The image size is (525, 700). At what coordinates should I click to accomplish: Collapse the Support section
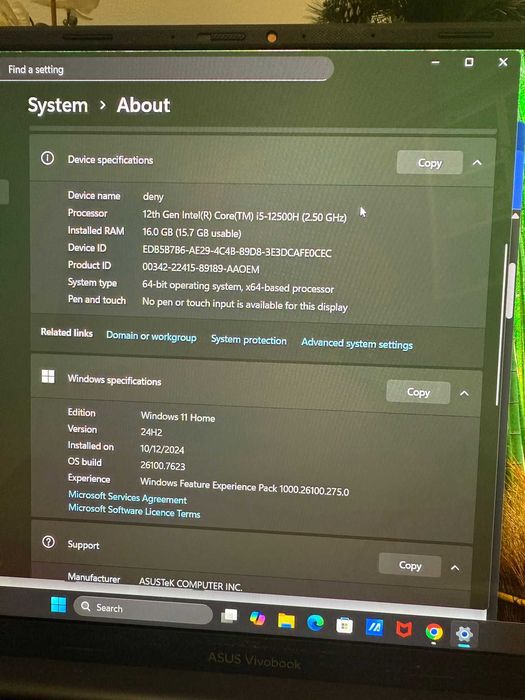(455, 568)
